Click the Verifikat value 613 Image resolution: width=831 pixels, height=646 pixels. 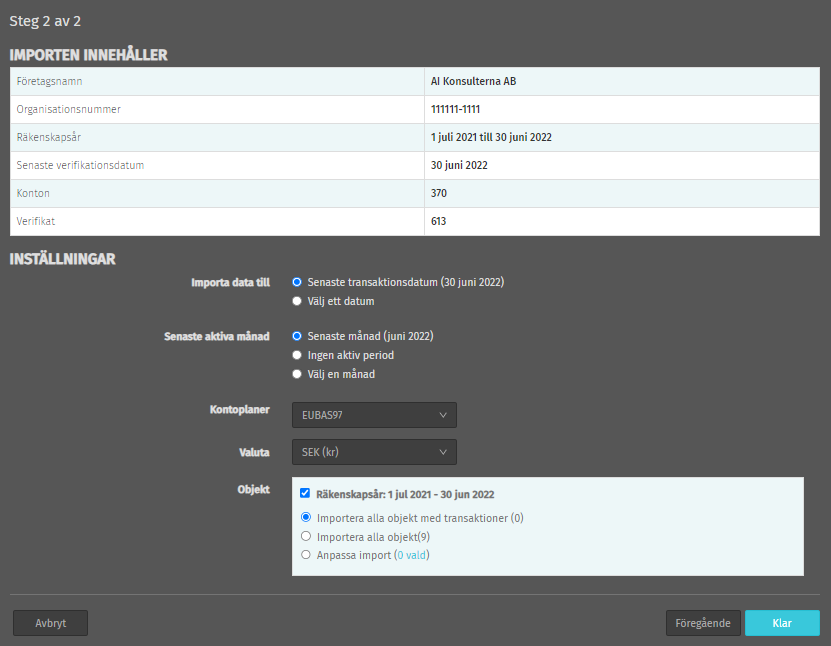(438, 222)
